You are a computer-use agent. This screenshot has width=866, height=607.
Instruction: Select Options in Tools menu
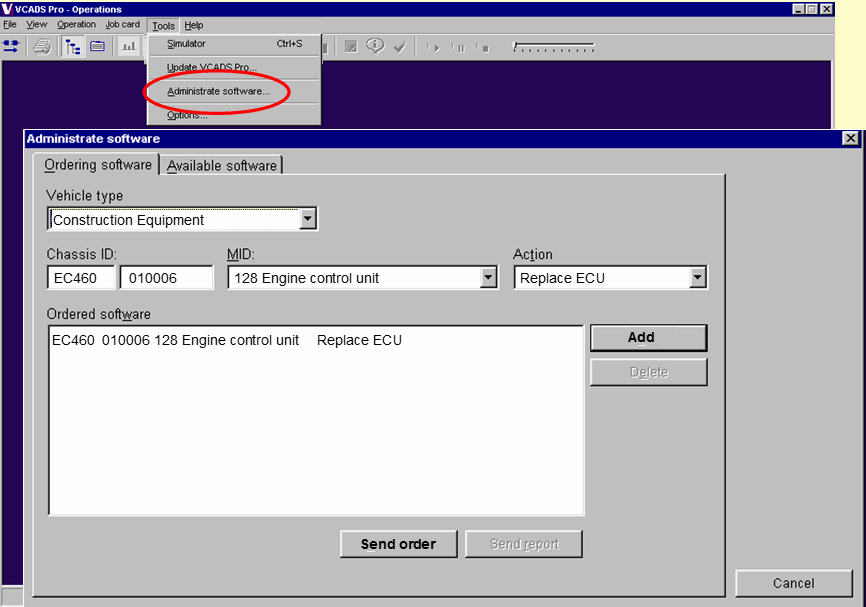[234, 115]
